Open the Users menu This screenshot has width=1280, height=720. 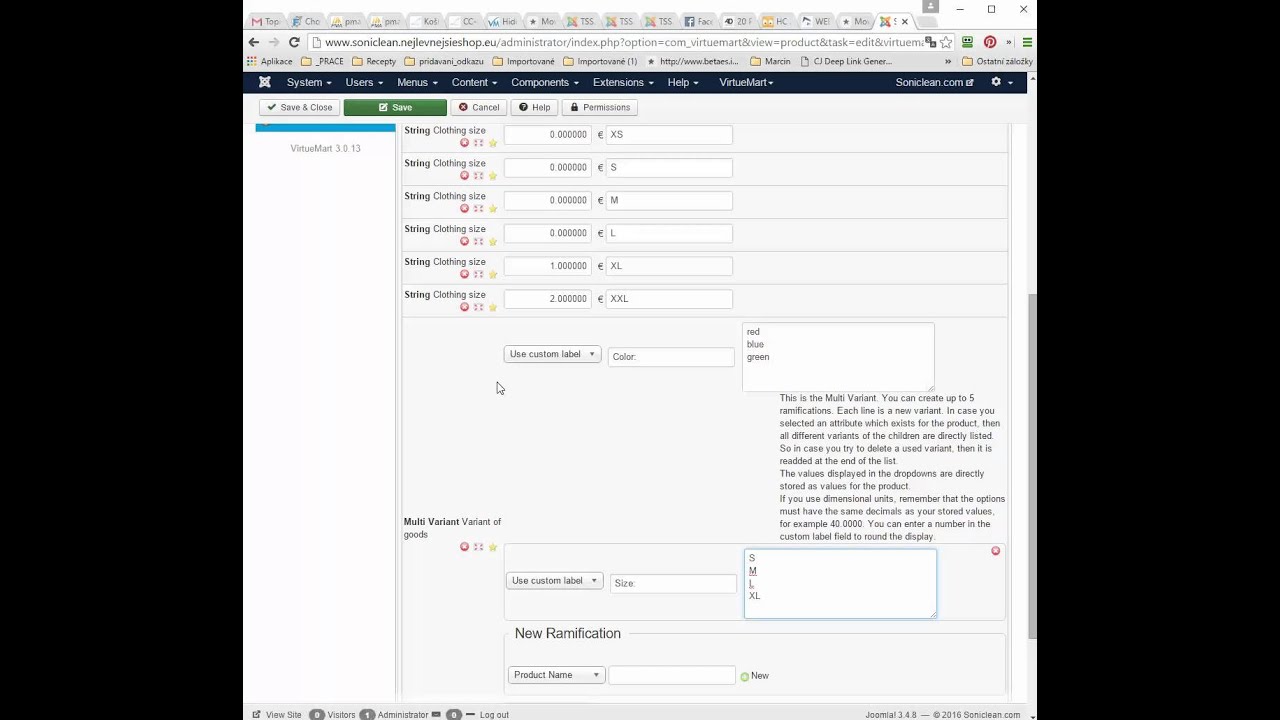coord(364,82)
